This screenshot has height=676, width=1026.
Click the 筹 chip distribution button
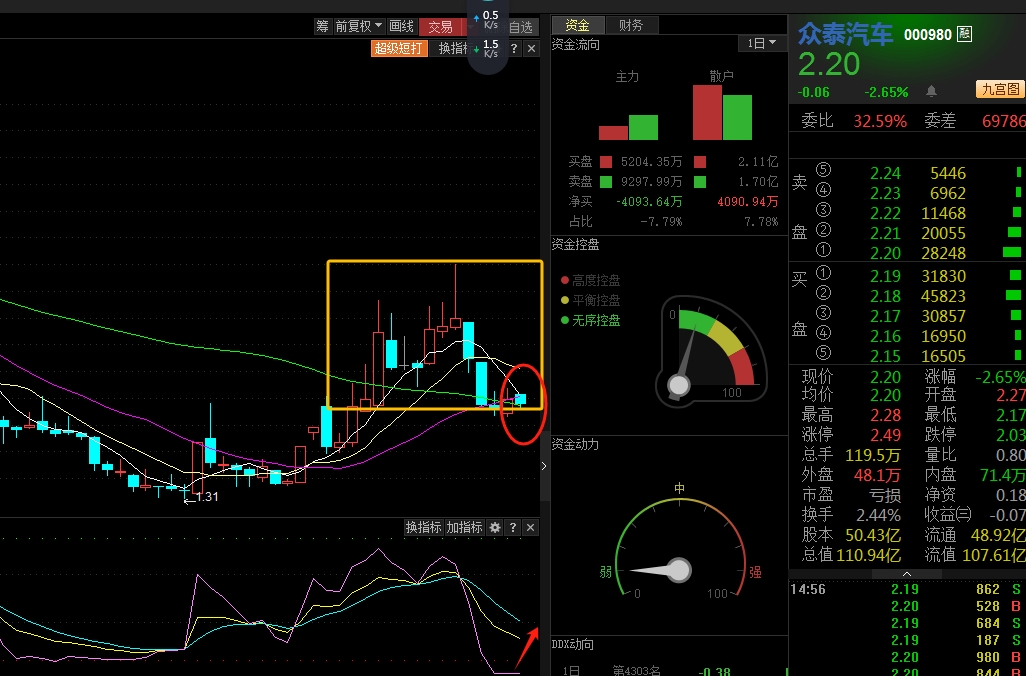coord(323,26)
